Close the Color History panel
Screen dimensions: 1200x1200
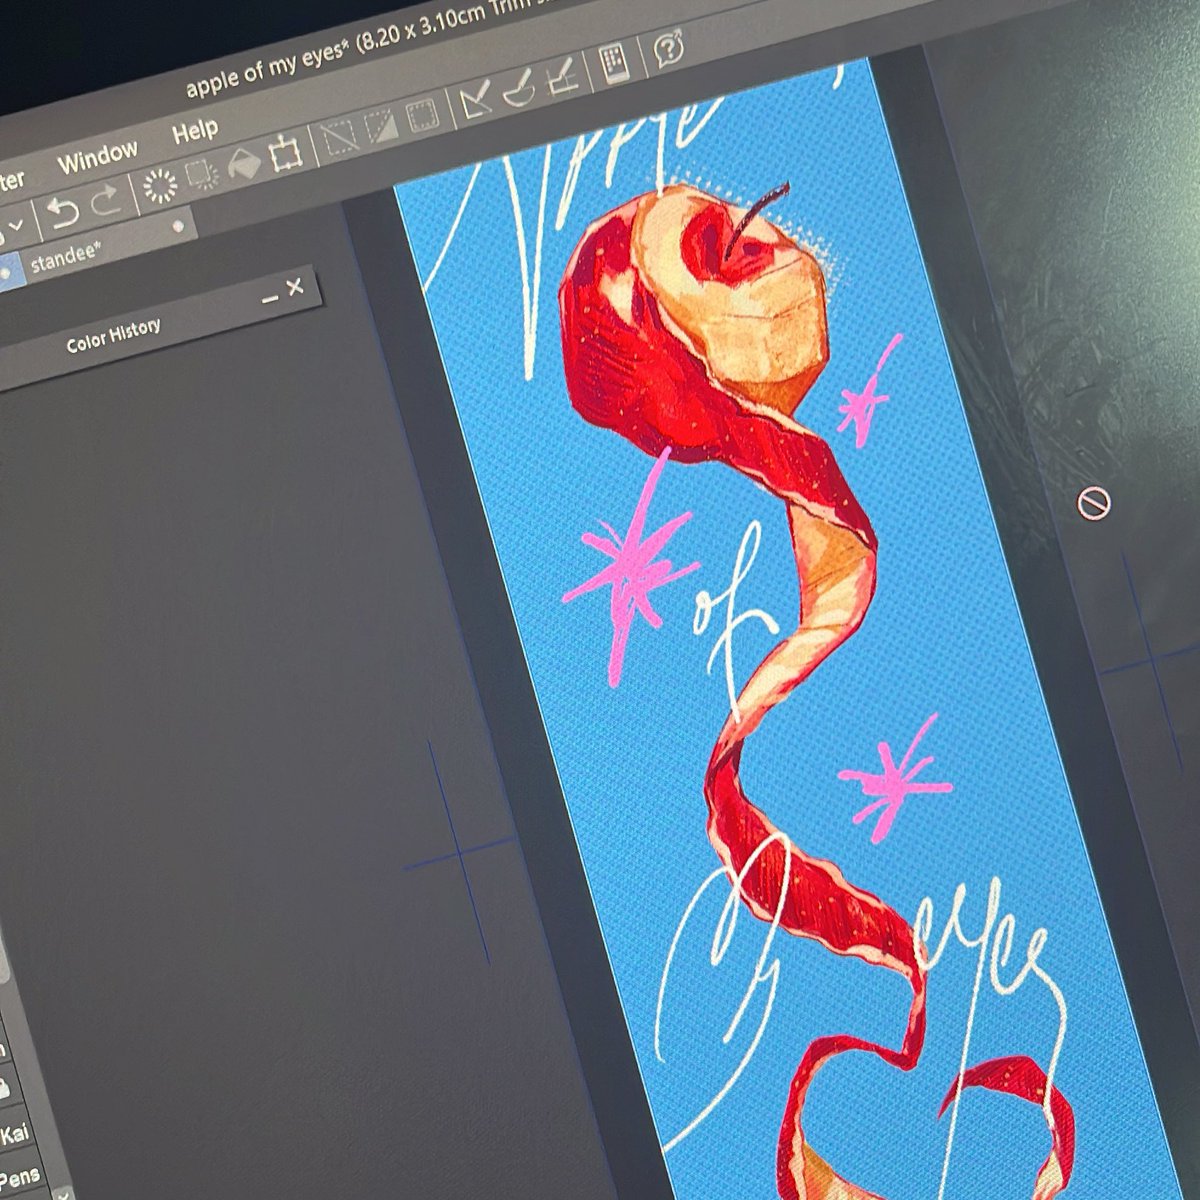coord(294,288)
